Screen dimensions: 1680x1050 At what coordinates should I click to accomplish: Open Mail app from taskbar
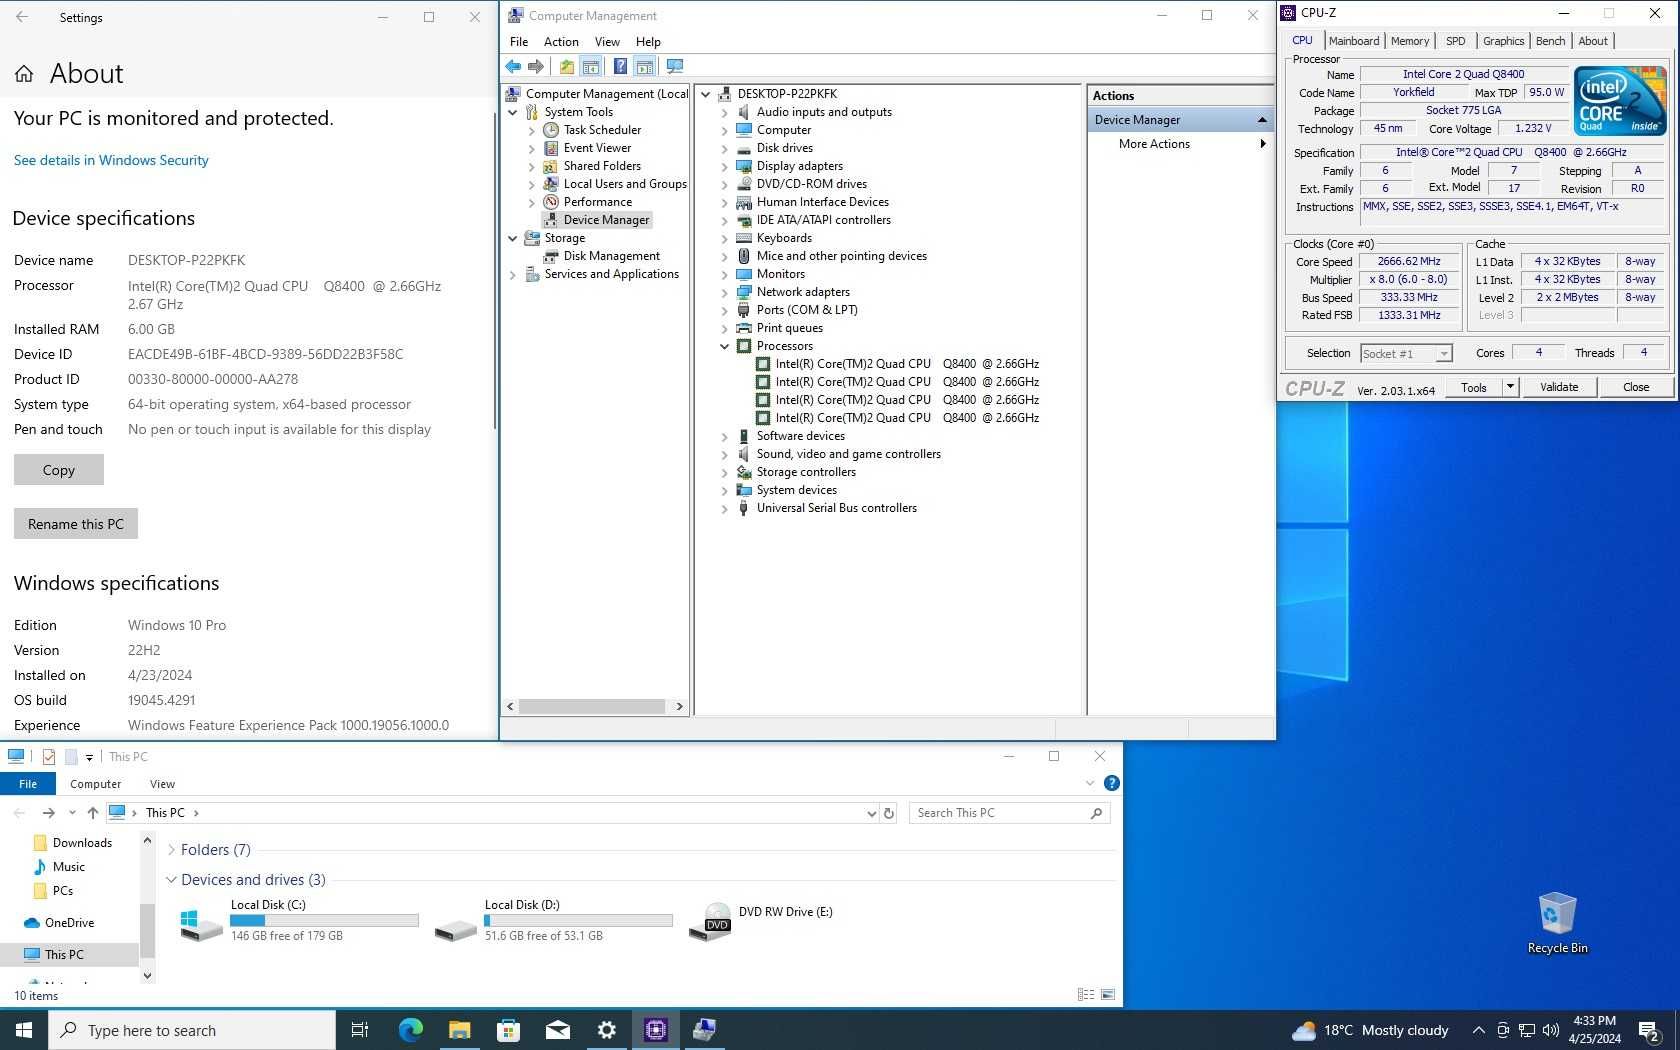pyautogui.click(x=557, y=1030)
